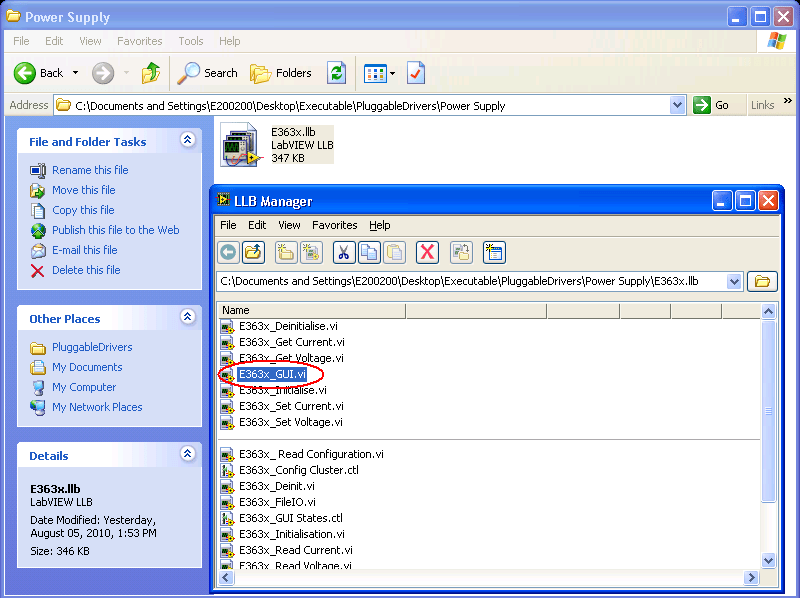Image resolution: width=800 pixels, height=598 pixels.
Task: Open My Network Places link
Action: [97, 407]
